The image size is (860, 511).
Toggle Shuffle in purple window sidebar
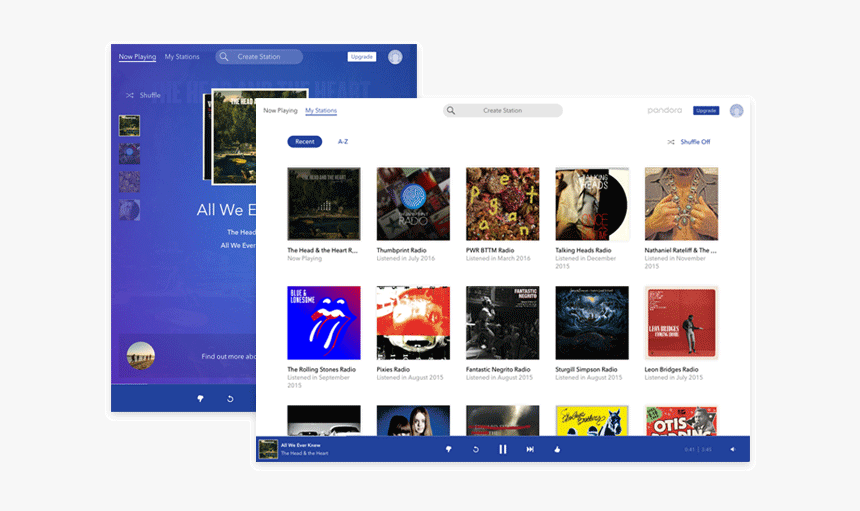[144, 95]
